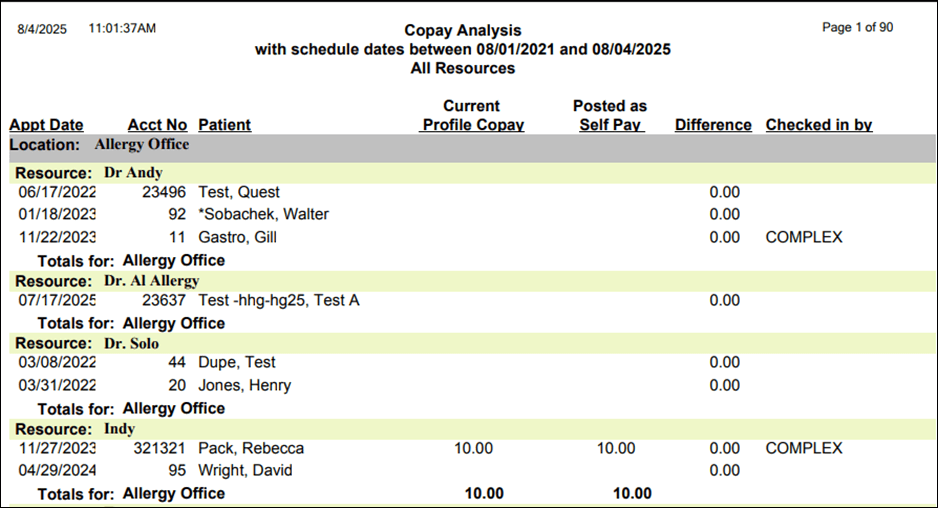Click the Appt Date column header
Viewport: 938px width, 508px height.
(x=46, y=125)
